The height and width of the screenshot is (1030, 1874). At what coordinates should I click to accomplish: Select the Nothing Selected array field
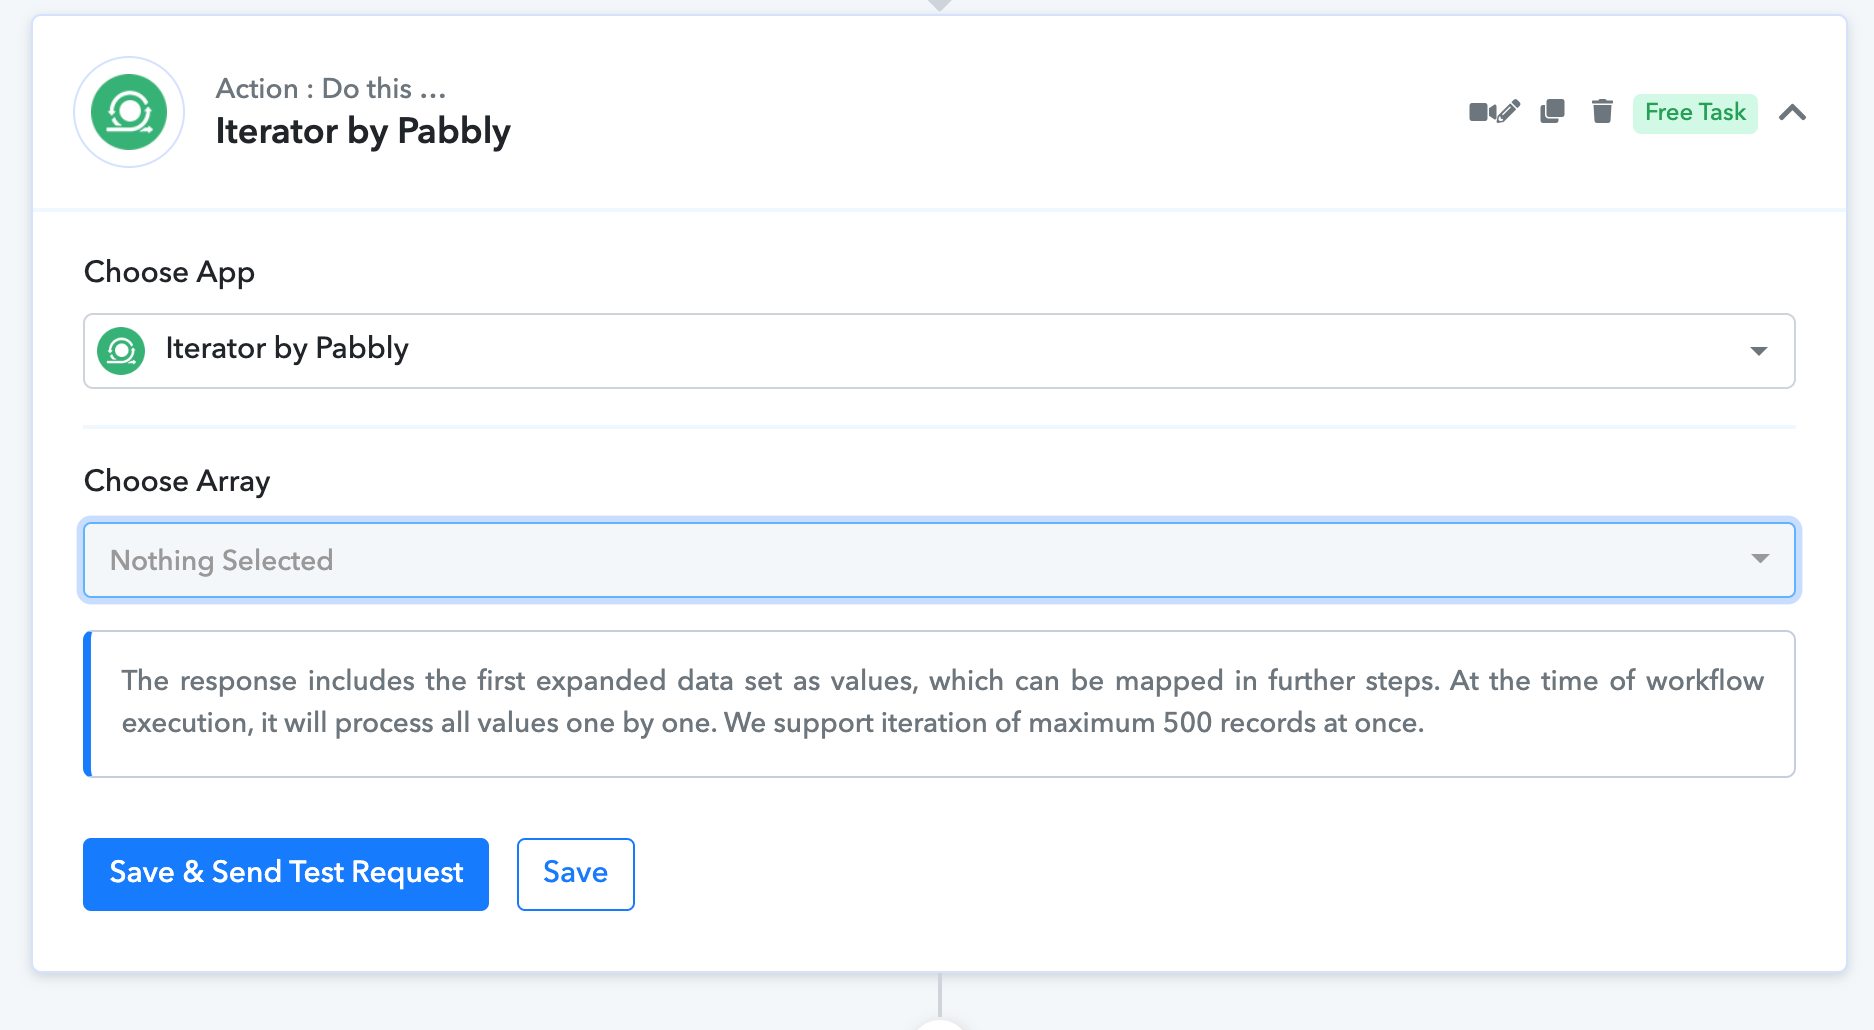[x=939, y=560]
